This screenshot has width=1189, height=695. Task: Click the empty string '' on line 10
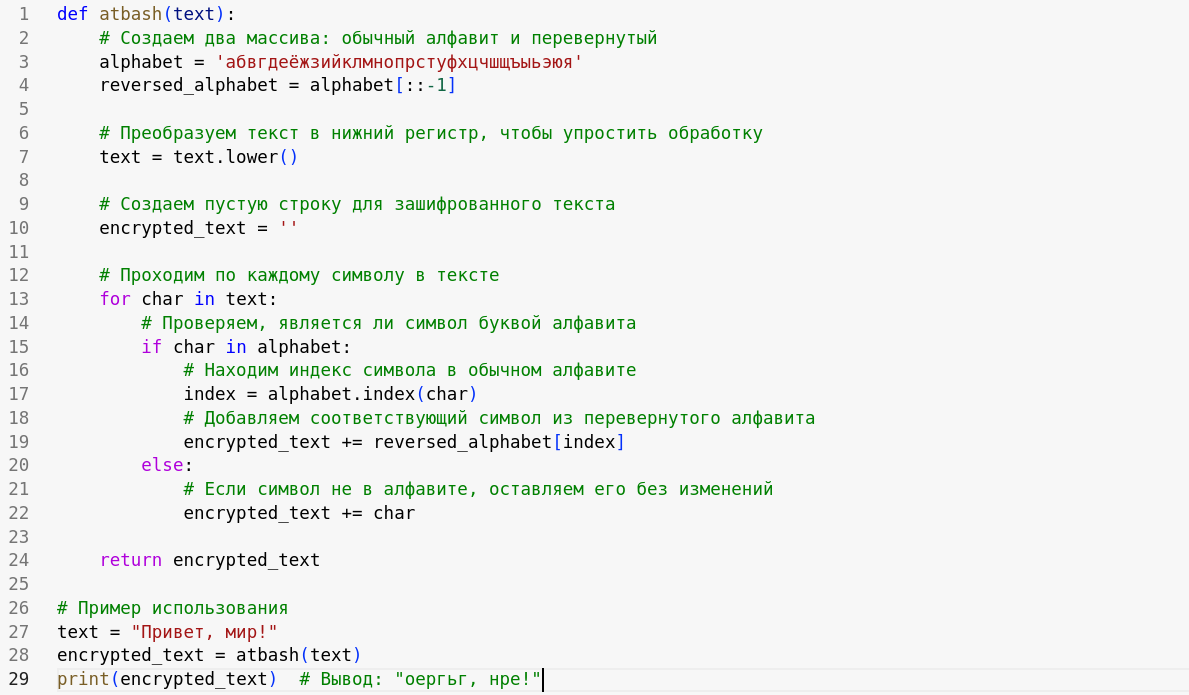coord(288,228)
